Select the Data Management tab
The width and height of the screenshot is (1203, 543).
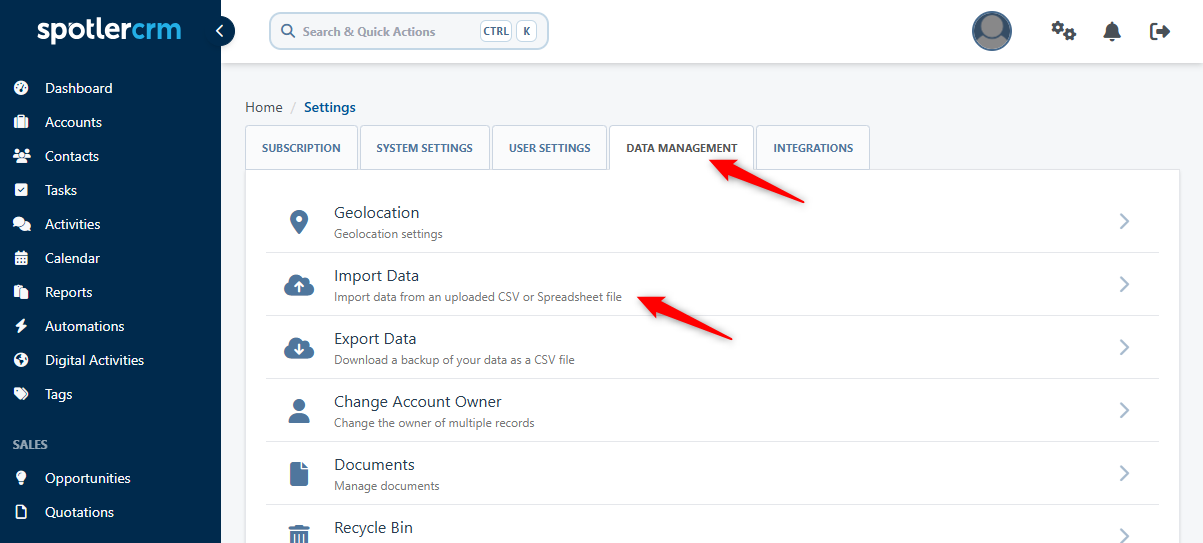[681, 148]
